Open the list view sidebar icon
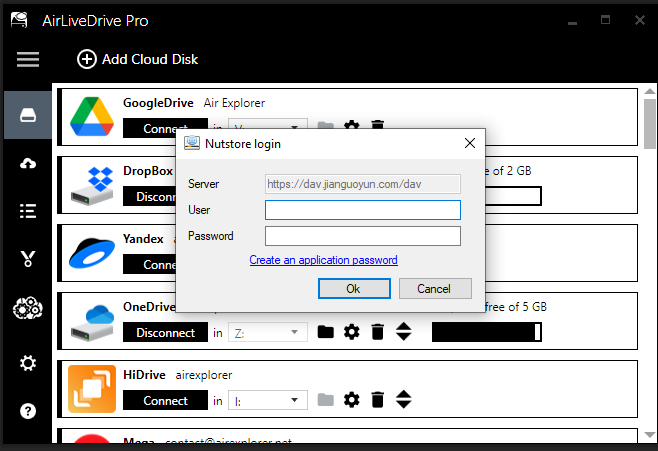The width and height of the screenshot is (658, 451). point(28,211)
